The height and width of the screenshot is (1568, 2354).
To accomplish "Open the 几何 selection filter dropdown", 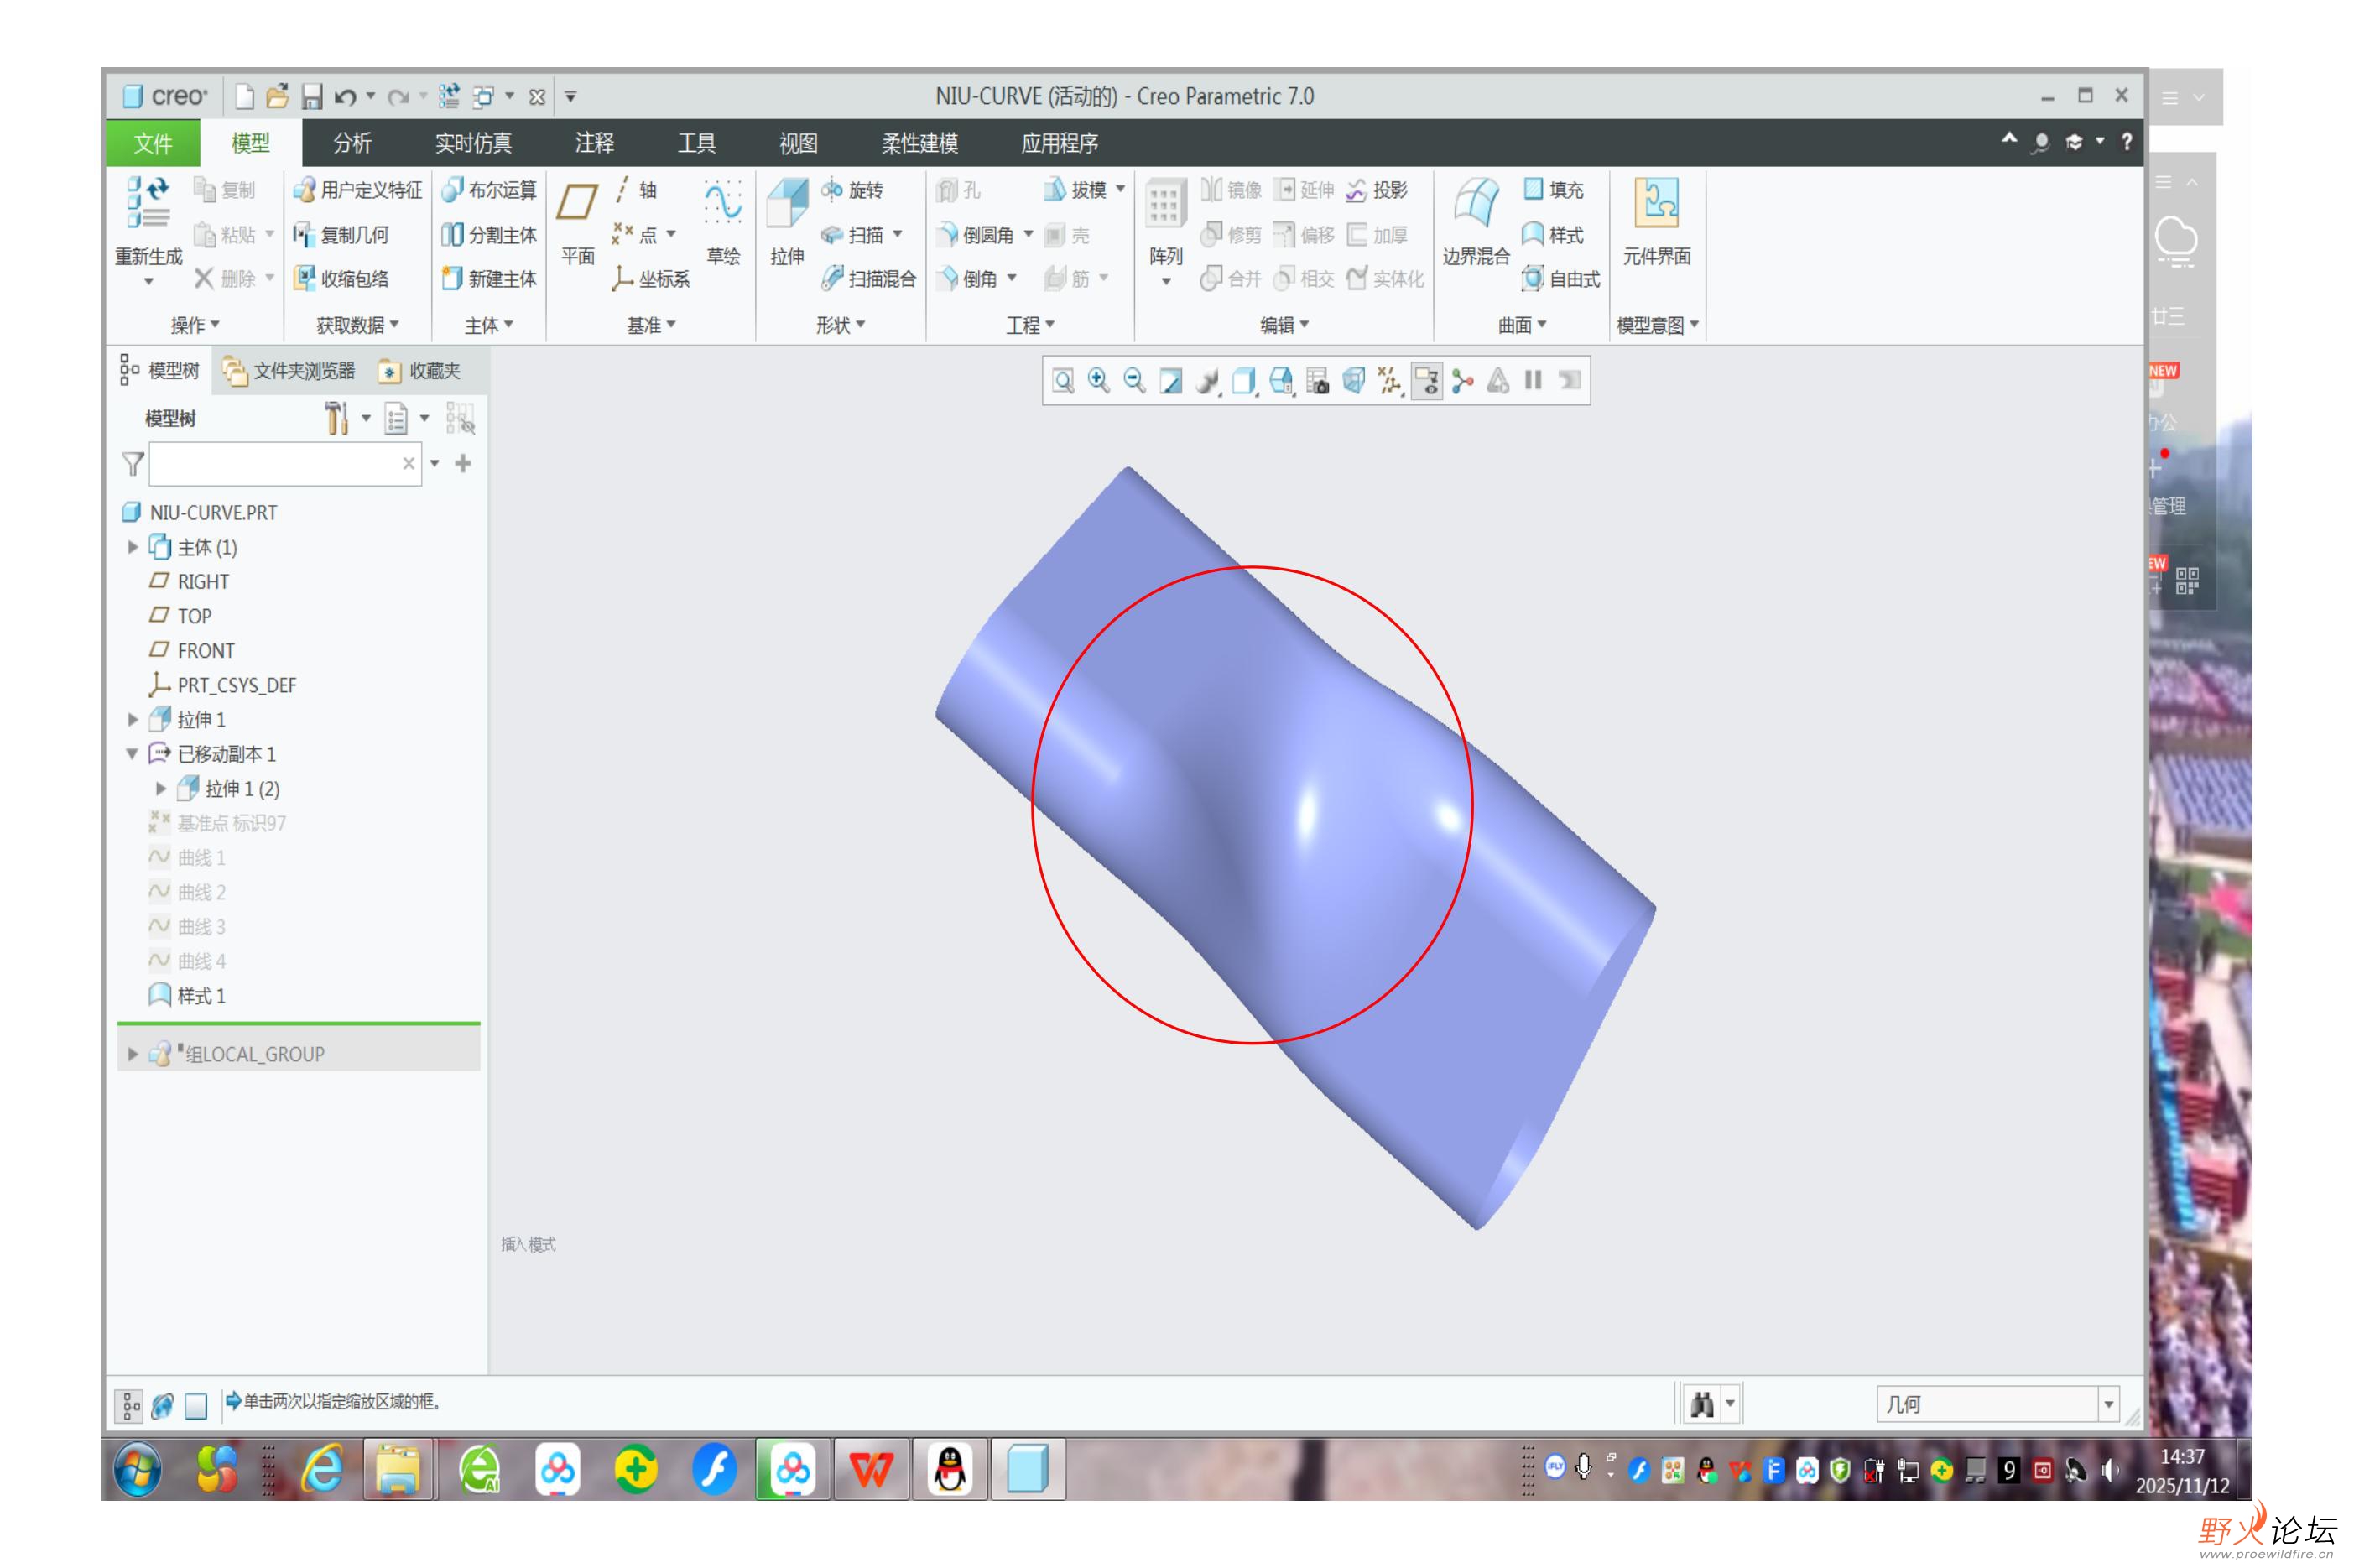I will point(2107,1404).
